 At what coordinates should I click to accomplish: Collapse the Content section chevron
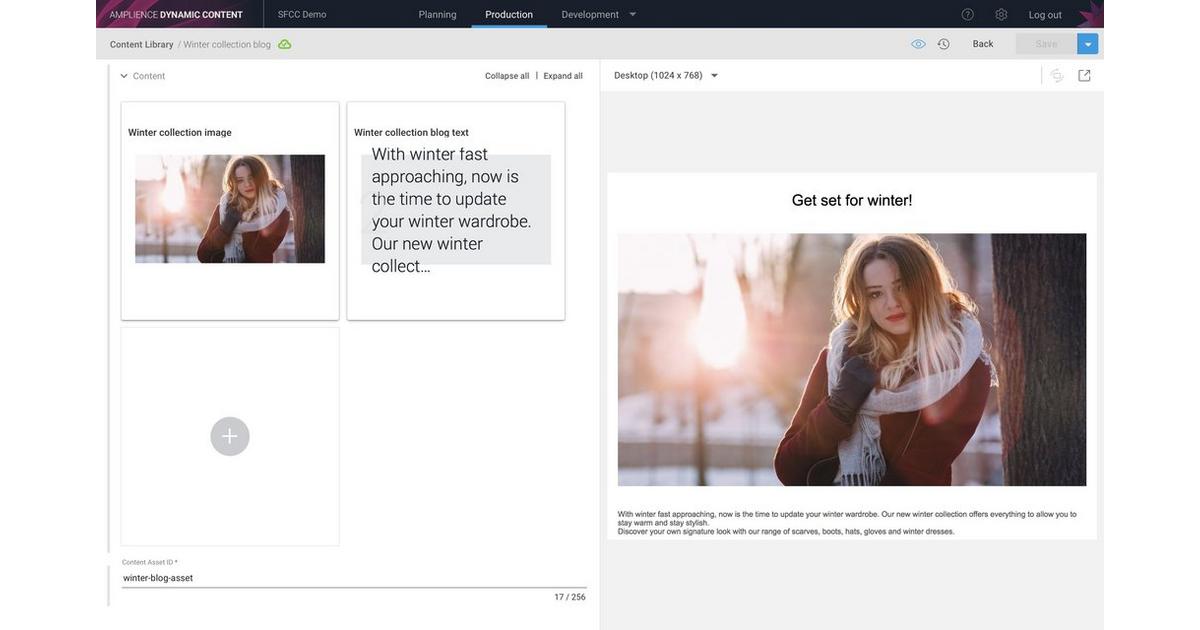coord(124,76)
